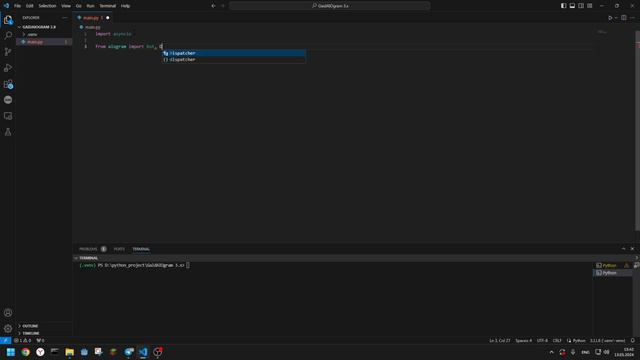
Task: Change the CRLF end-of-line sequence
Action: [557, 340]
